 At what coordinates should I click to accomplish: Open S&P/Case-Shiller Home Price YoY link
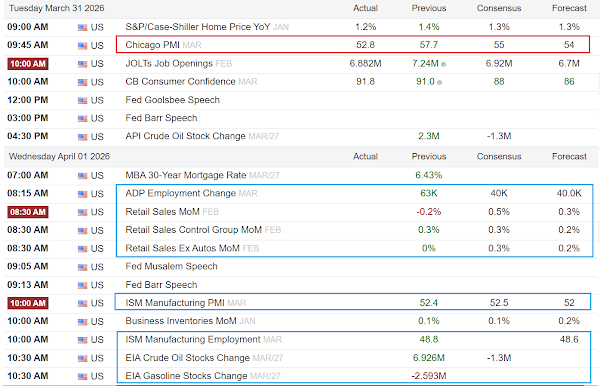coord(198,27)
